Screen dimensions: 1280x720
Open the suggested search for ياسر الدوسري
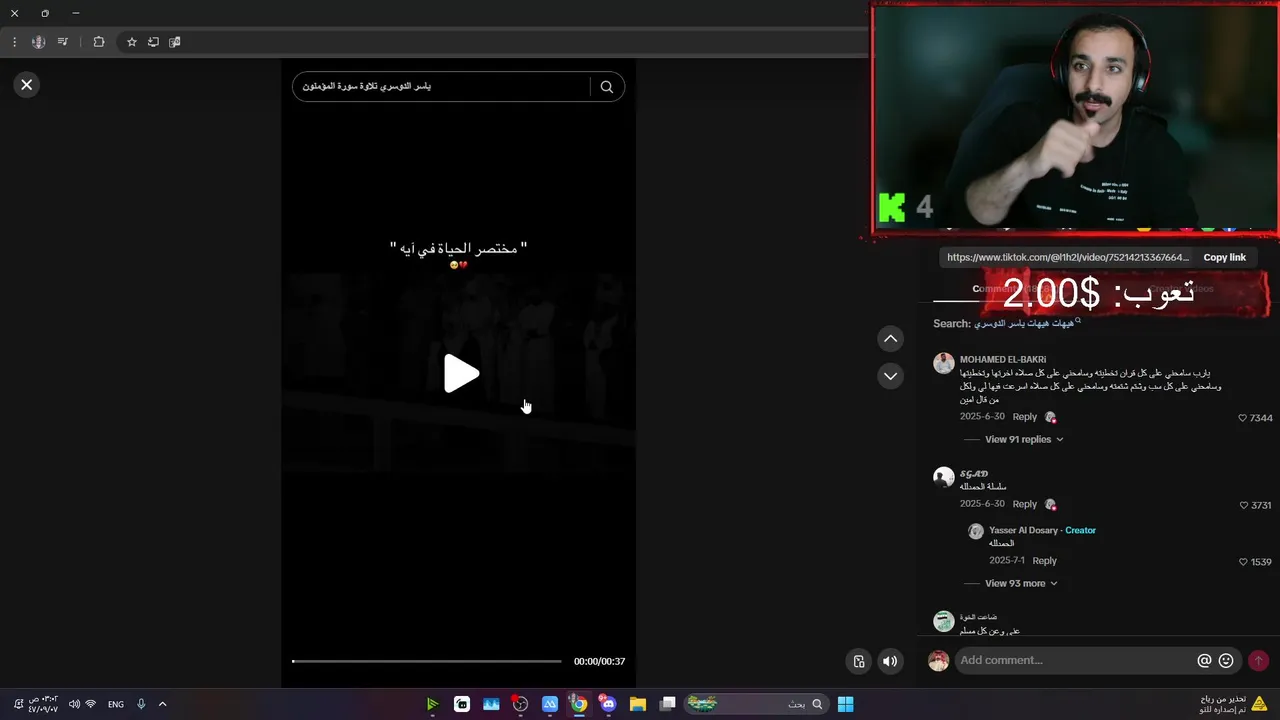(1028, 324)
